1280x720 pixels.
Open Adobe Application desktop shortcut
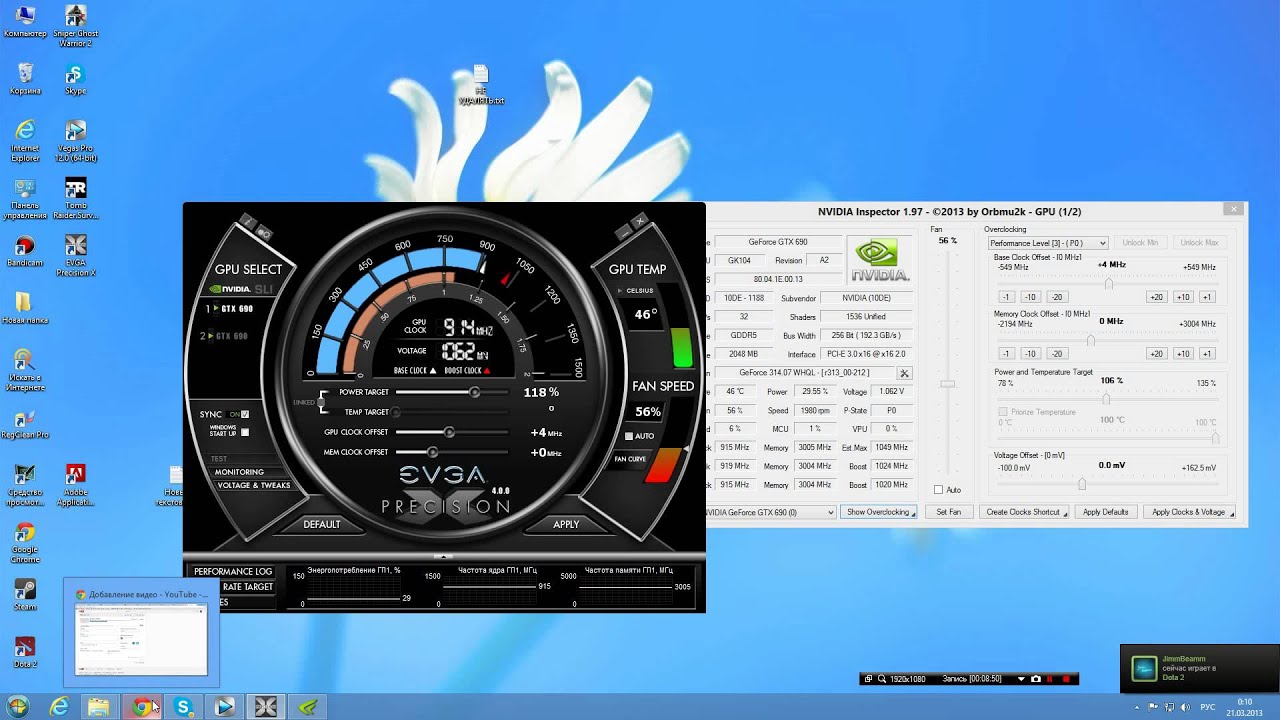click(75, 485)
